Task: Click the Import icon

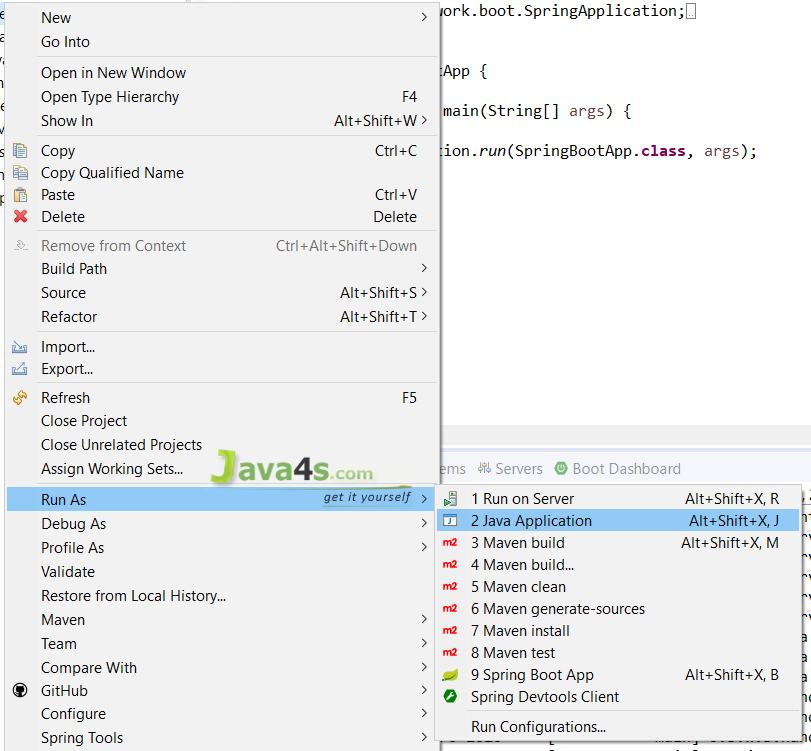Action: point(20,347)
